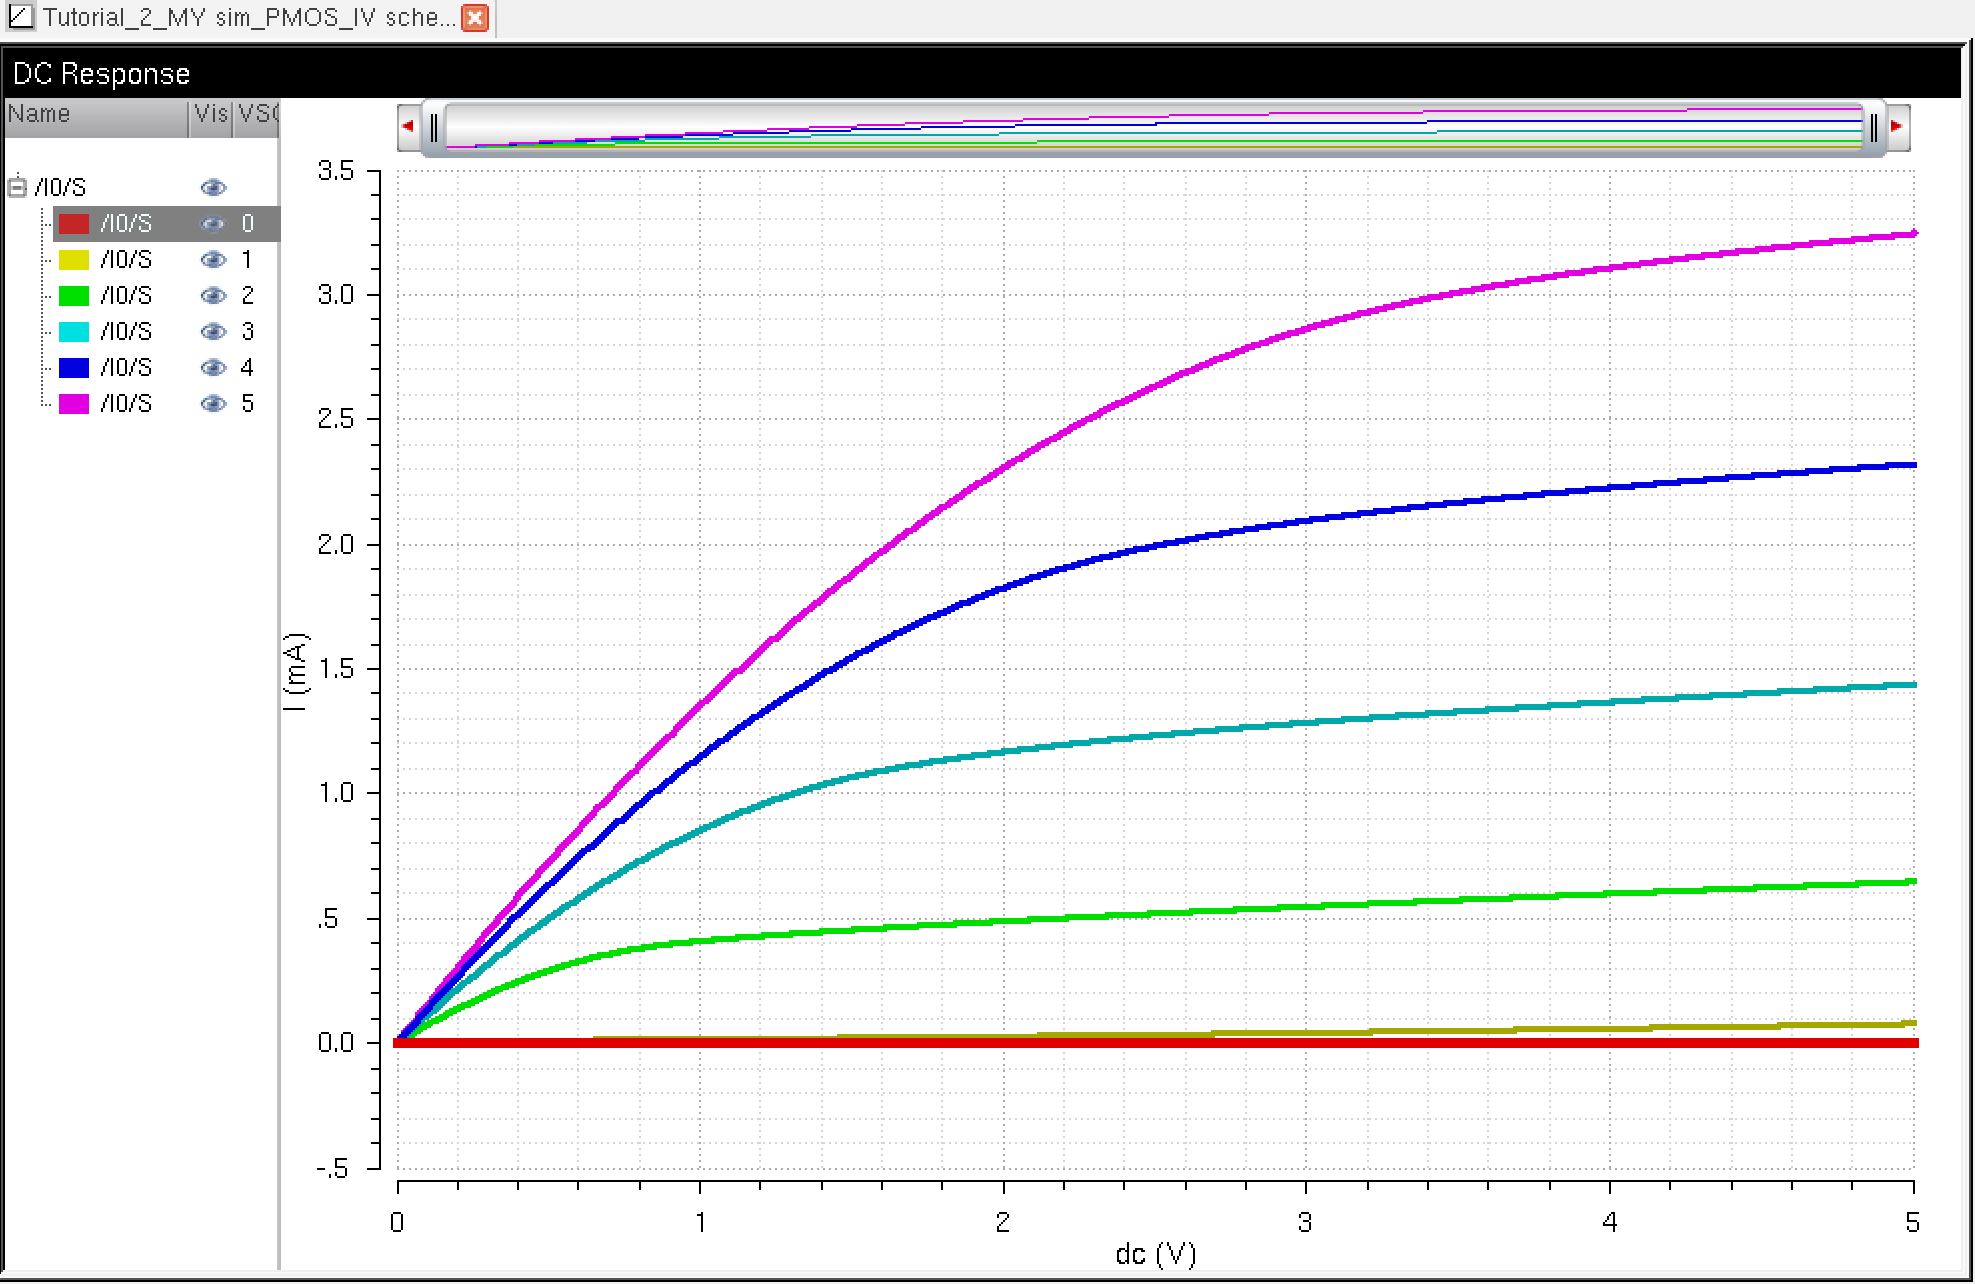1975x1284 pixels.
Task: Click the right handle of the overview slider
Action: (1874, 128)
